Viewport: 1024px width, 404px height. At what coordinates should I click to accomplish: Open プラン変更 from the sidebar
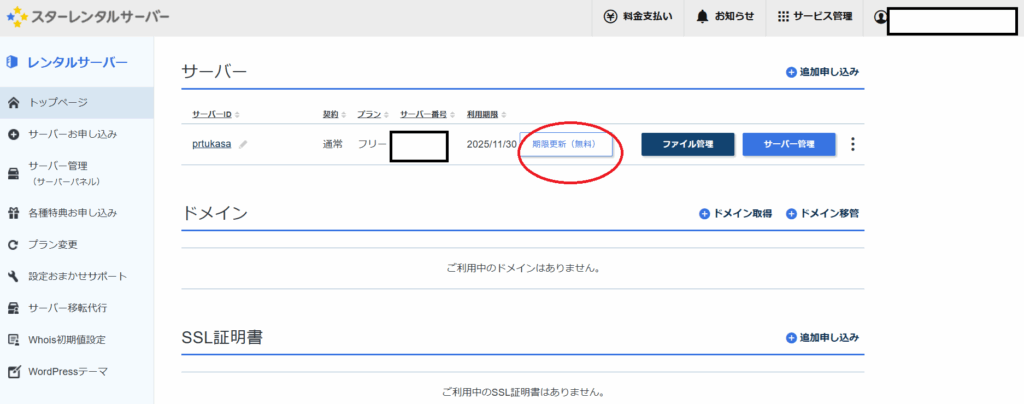click(53, 244)
